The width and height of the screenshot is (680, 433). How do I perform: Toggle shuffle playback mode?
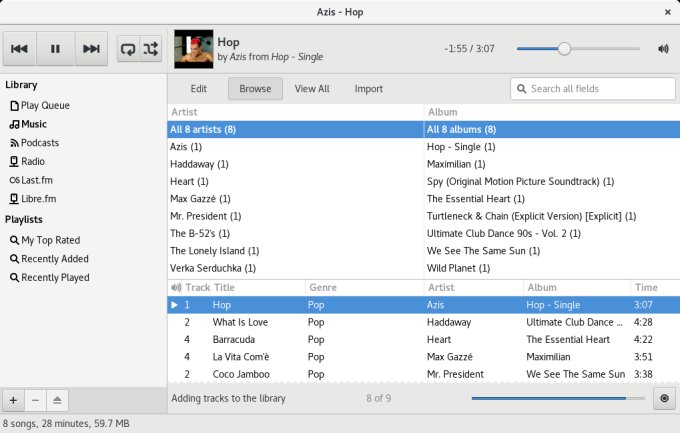(151, 48)
